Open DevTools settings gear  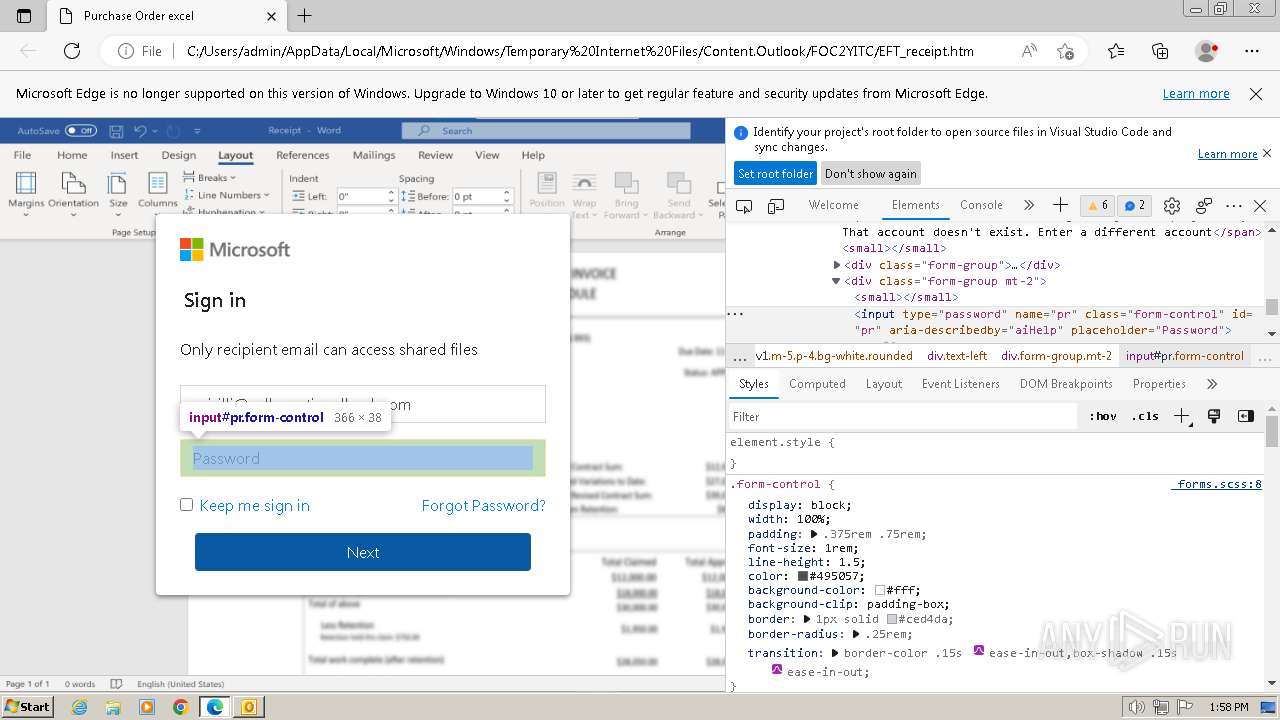pyautogui.click(x=1172, y=205)
